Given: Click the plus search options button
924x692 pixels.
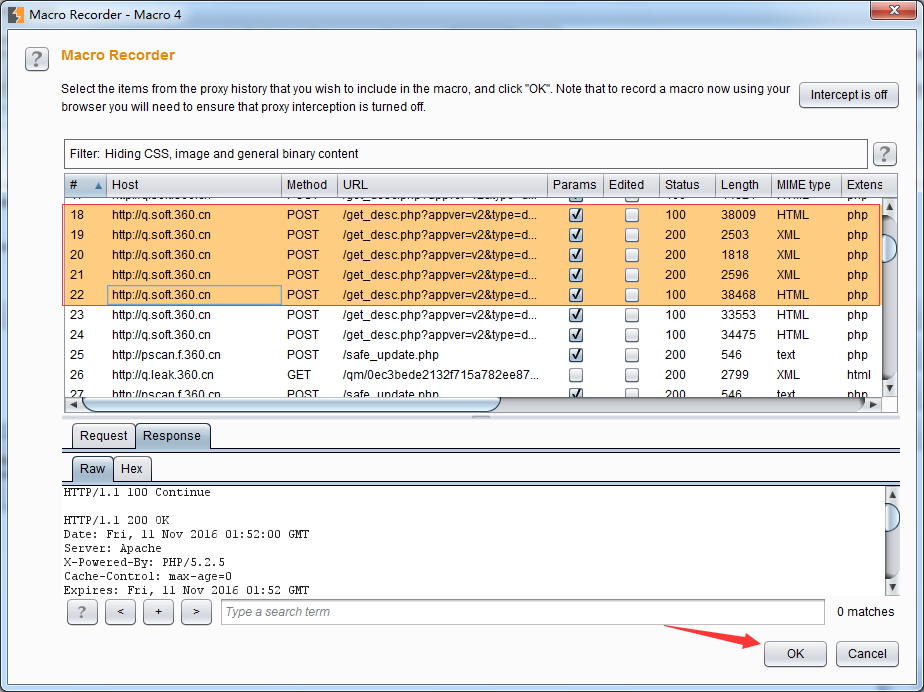Looking at the screenshot, I should (x=158, y=612).
